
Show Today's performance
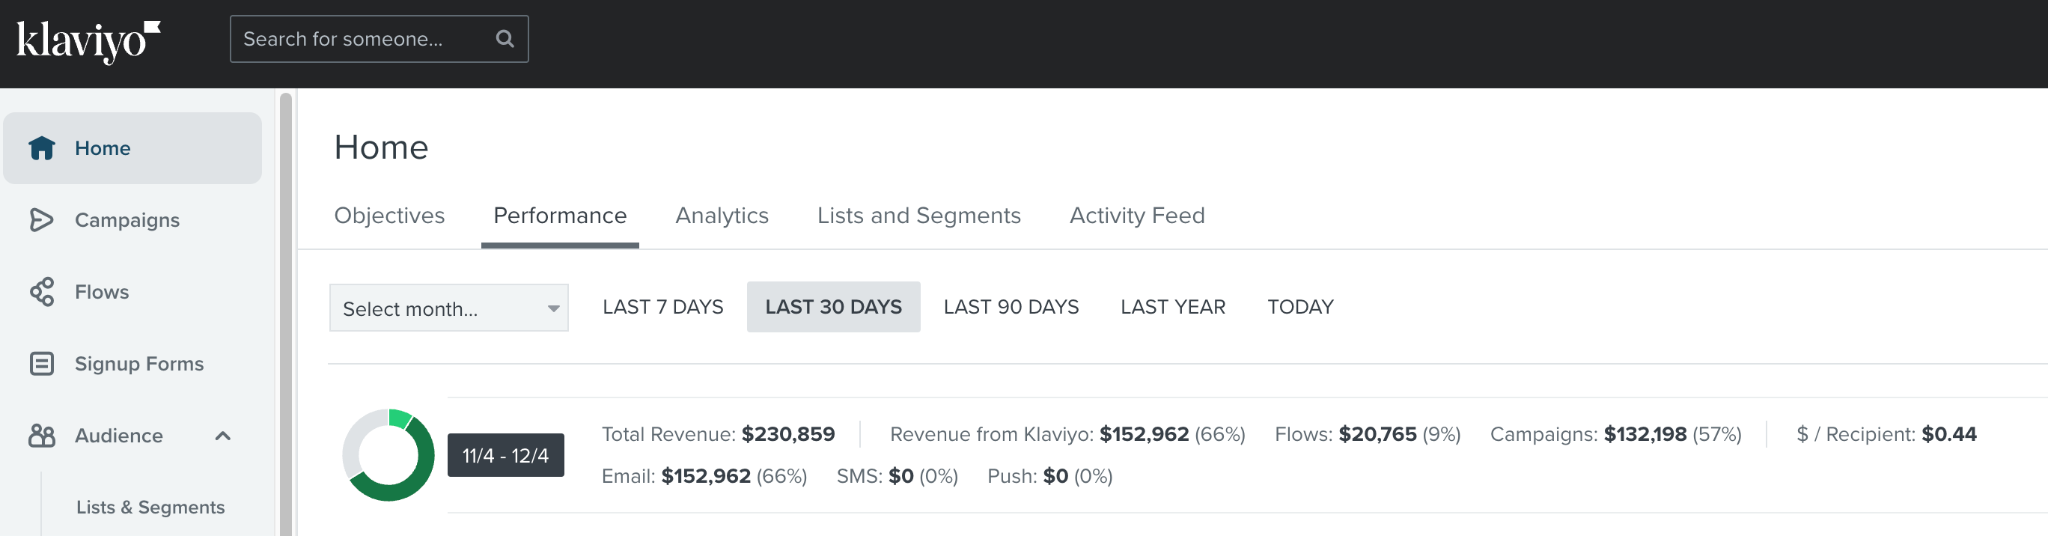point(1300,307)
